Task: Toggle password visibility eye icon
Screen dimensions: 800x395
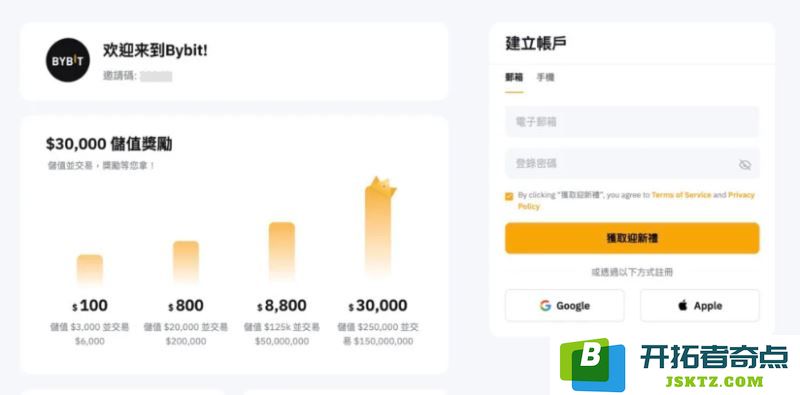Action: point(744,164)
